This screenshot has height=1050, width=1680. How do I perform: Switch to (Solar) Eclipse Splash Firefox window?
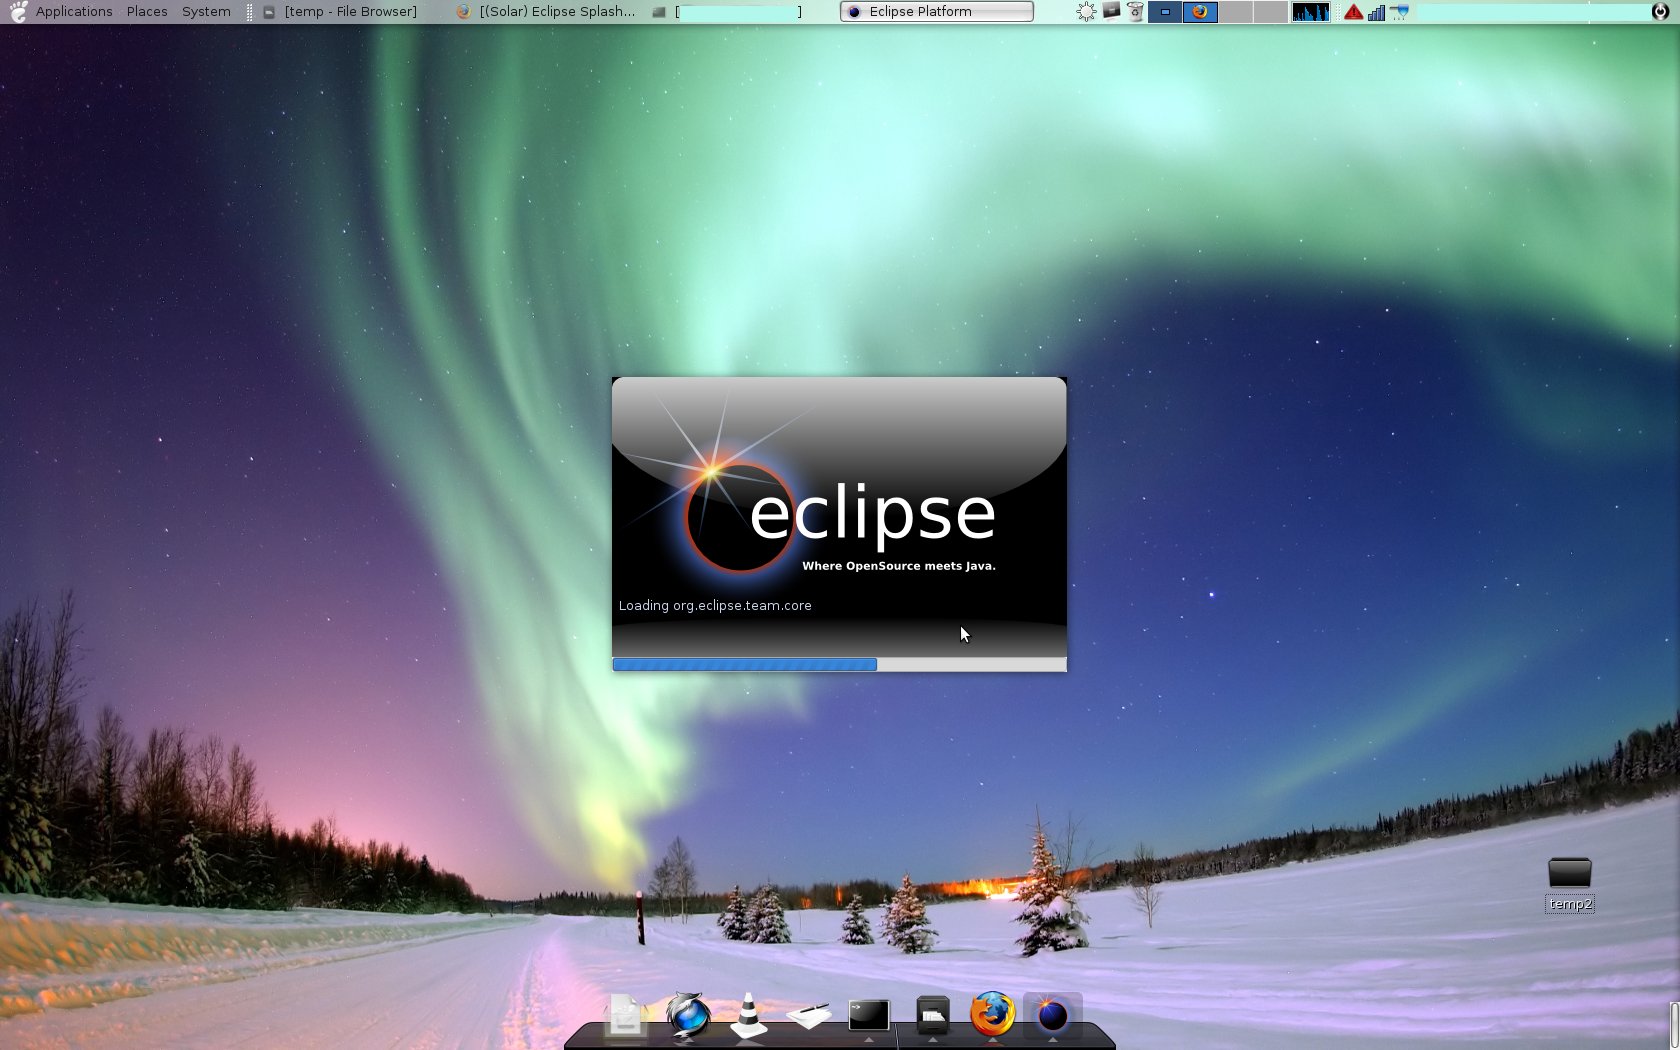coord(546,12)
